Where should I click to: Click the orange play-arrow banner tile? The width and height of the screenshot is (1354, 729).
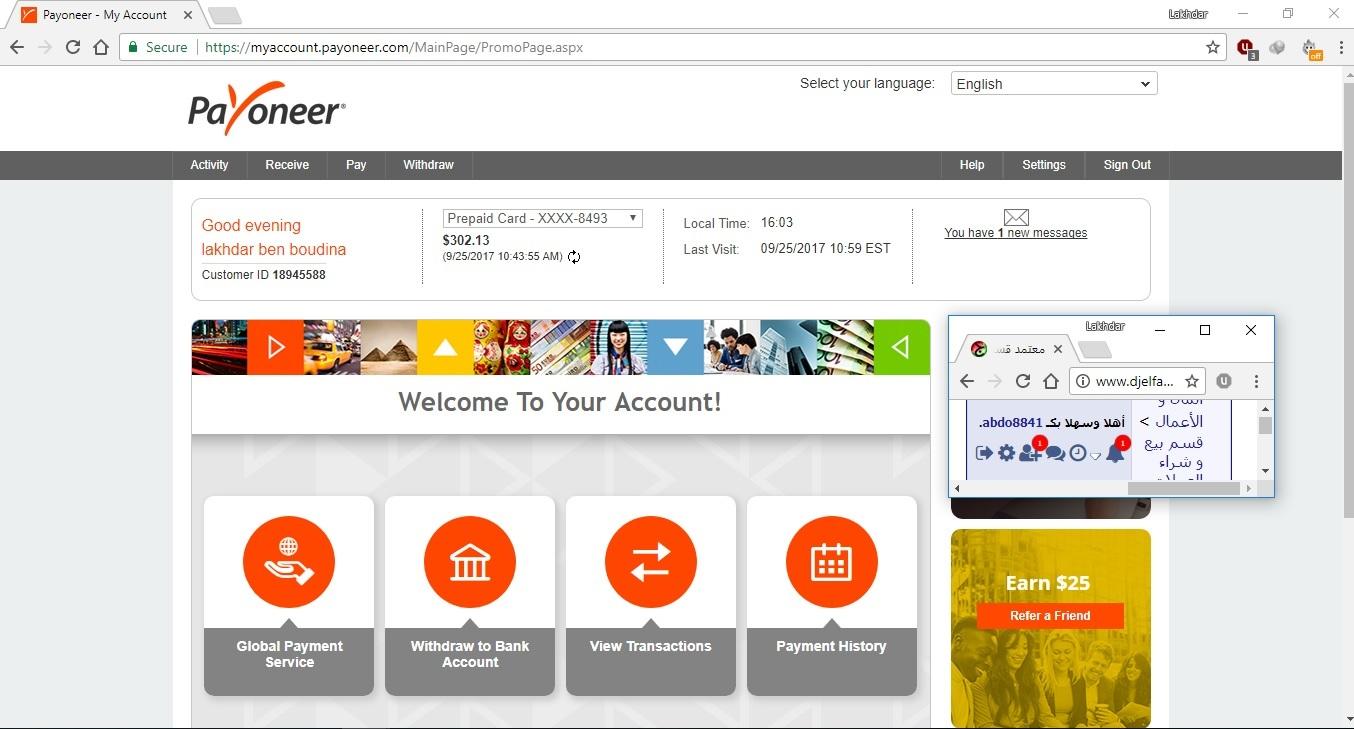click(275, 347)
